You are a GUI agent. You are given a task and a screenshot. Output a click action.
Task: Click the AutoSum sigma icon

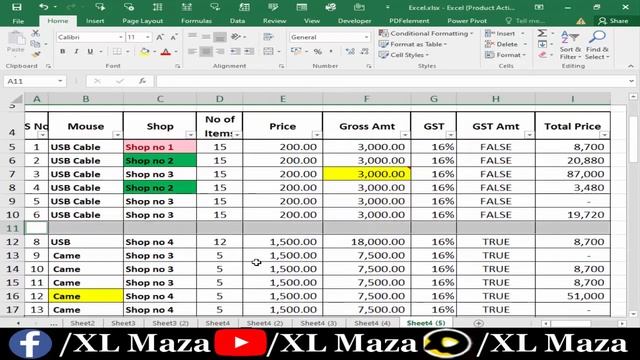[542, 33]
